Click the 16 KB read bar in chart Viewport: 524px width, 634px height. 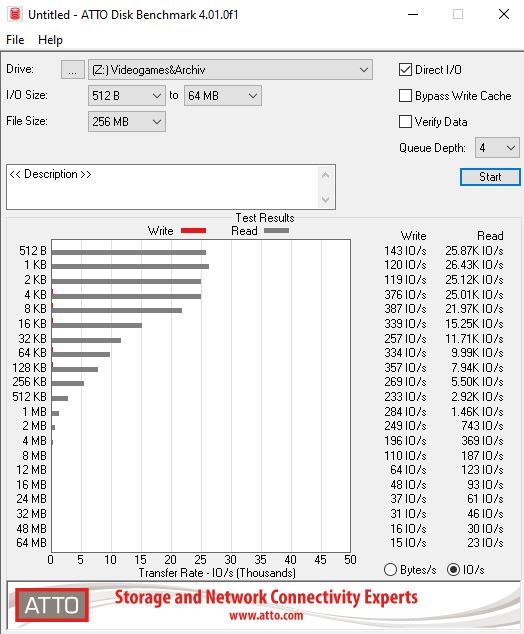[97, 325]
